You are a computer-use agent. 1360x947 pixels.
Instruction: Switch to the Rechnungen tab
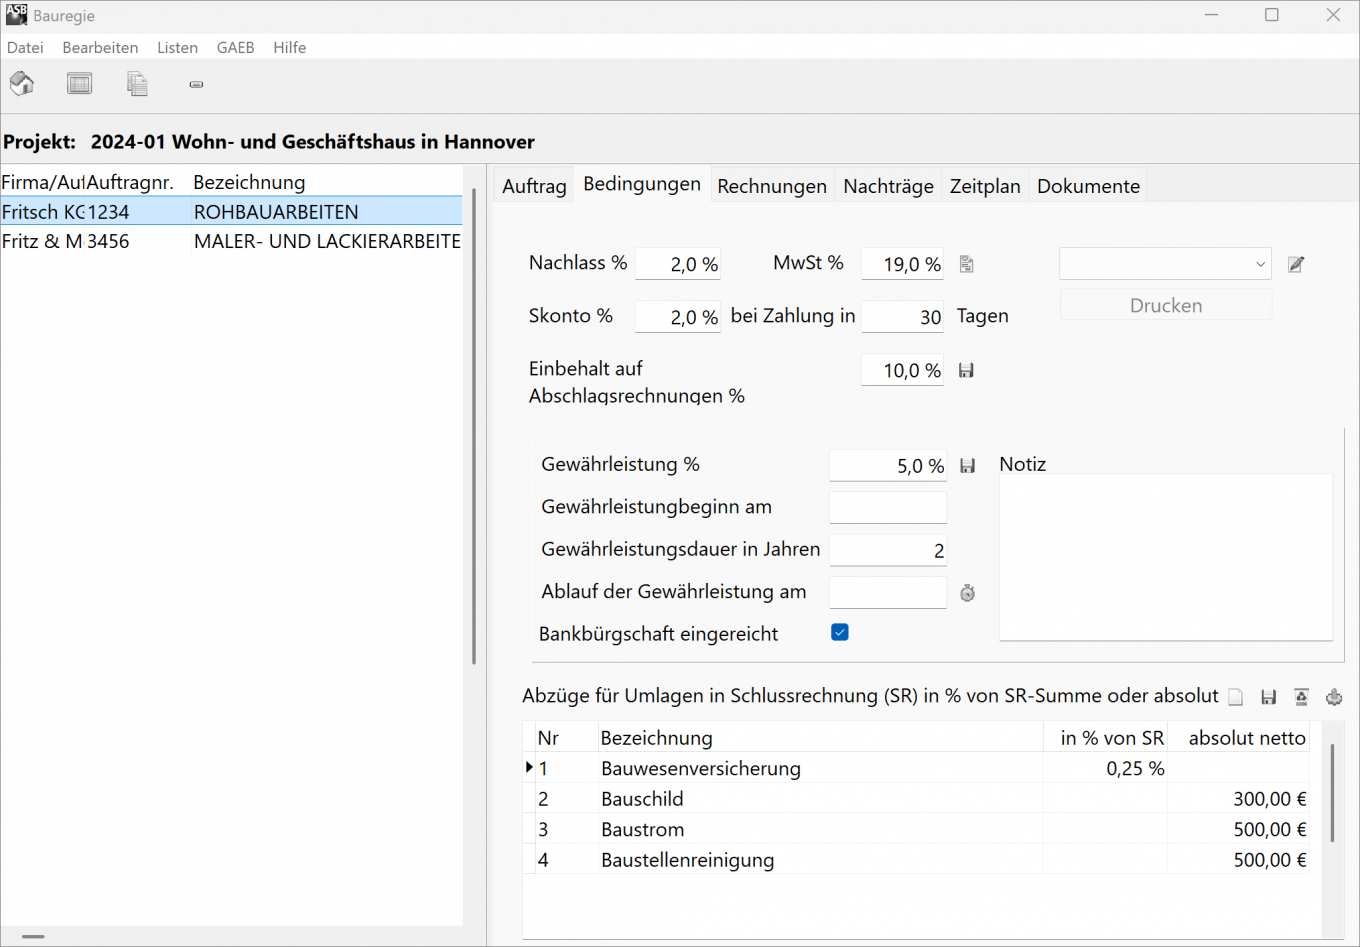(x=771, y=186)
